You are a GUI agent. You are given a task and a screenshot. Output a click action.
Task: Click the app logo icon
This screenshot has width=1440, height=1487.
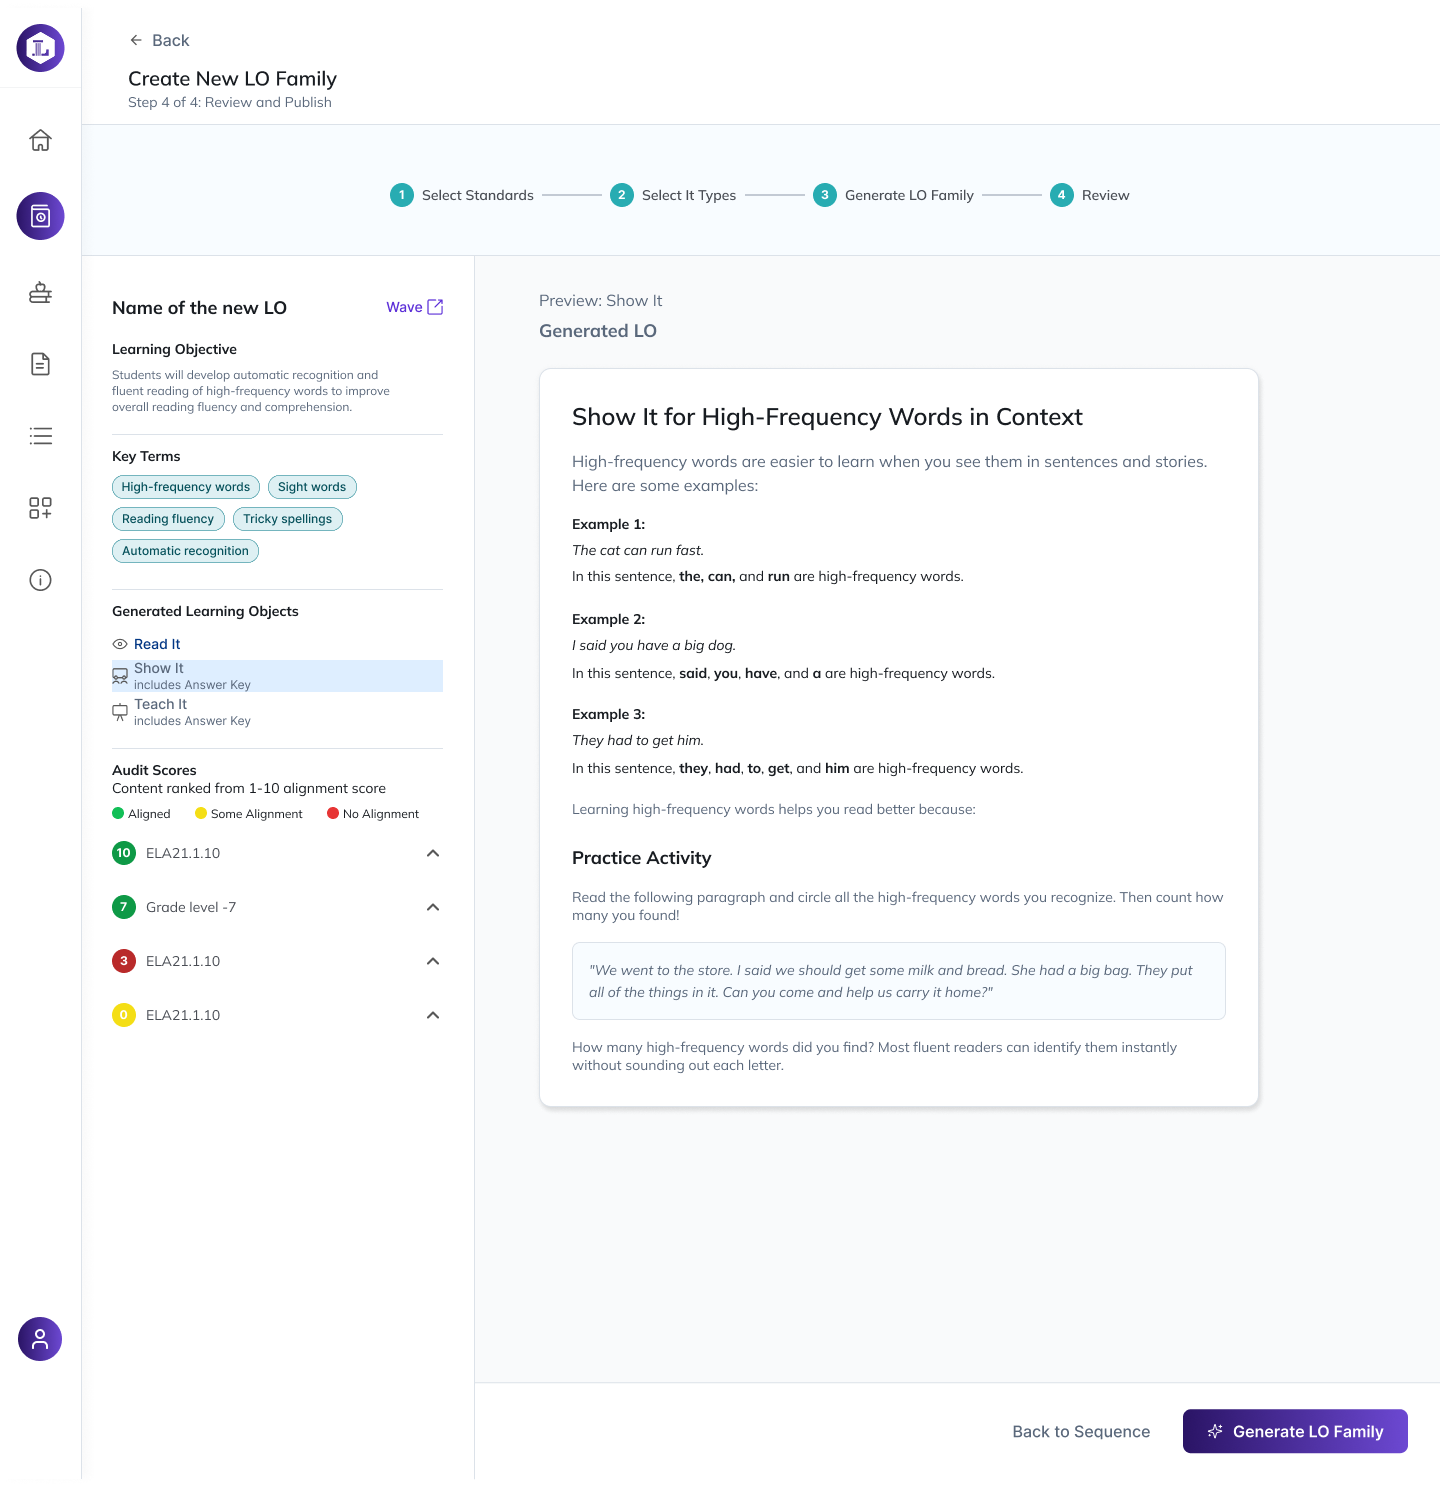(x=40, y=48)
